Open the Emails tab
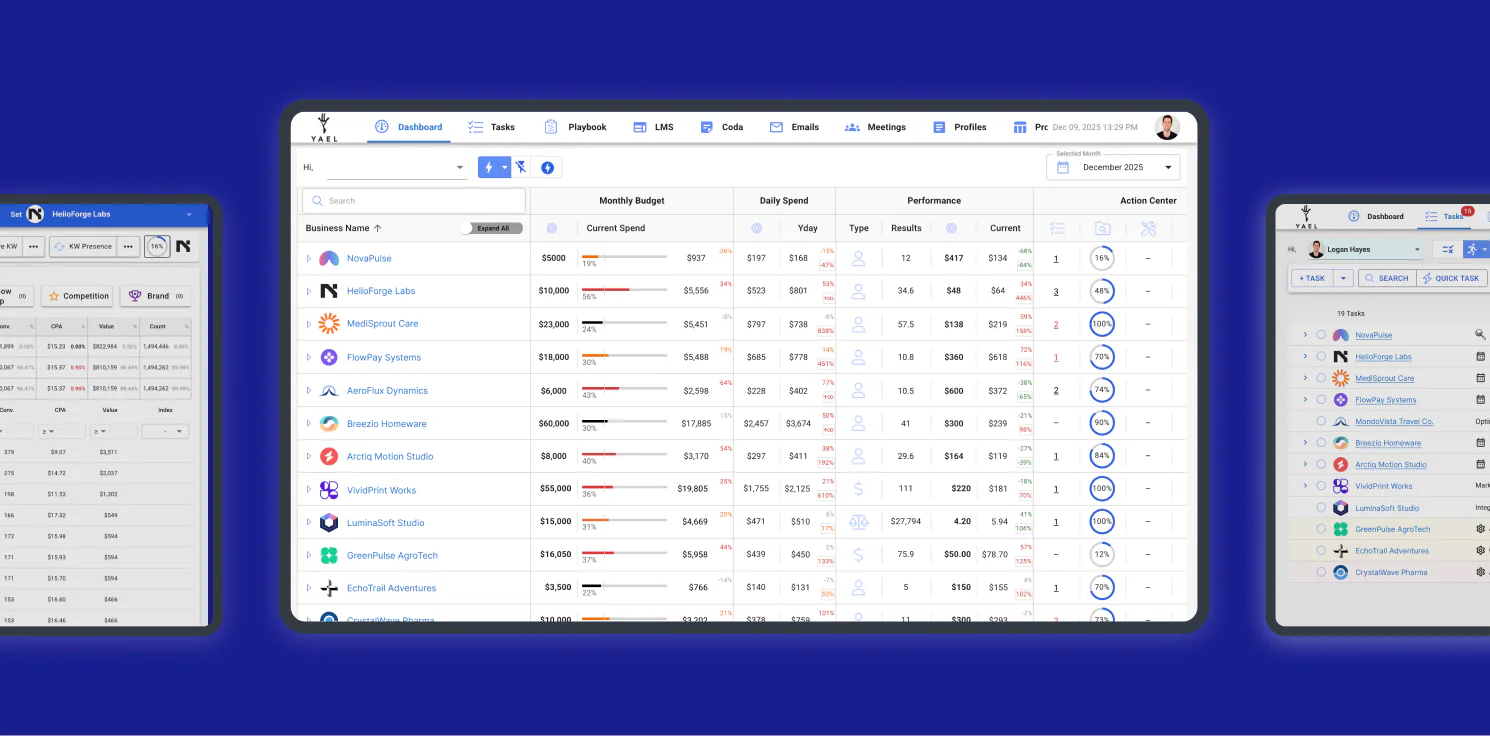Viewport: 1490px width, 736px height. (x=794, y=127)
